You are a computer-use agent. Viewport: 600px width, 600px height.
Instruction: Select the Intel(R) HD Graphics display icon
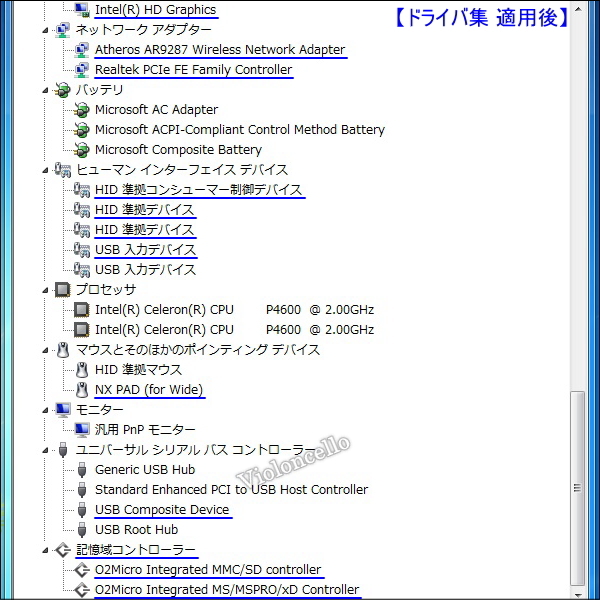pyautogui.click(x=82, y=10)
